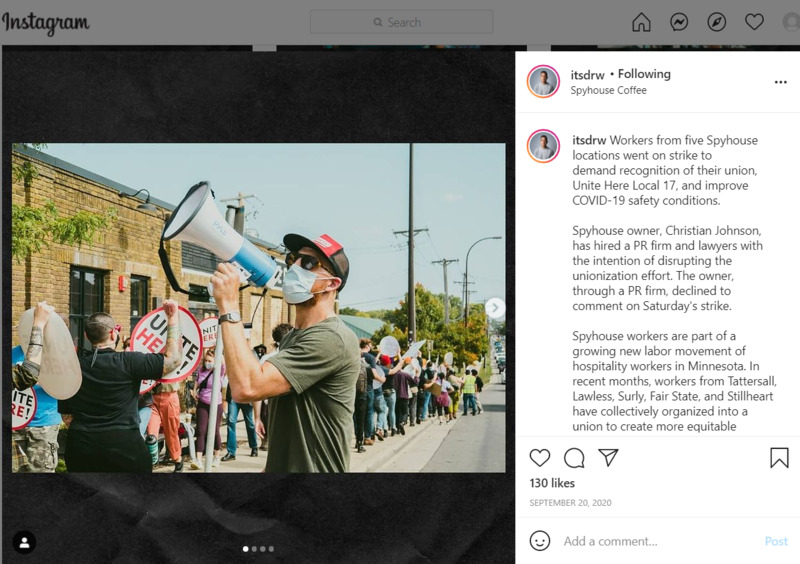Viewport: 800px width, 564px height.
Task: Jump to second carousel dot indicator
Action: pos(254,549)
